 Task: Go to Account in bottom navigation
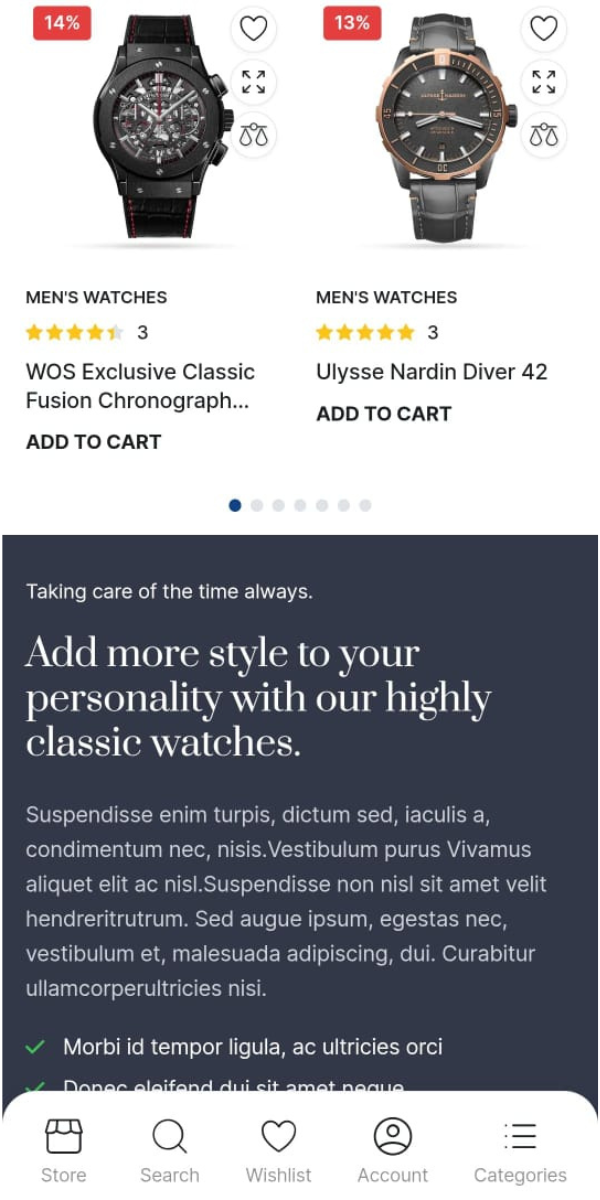[392, 1151]
